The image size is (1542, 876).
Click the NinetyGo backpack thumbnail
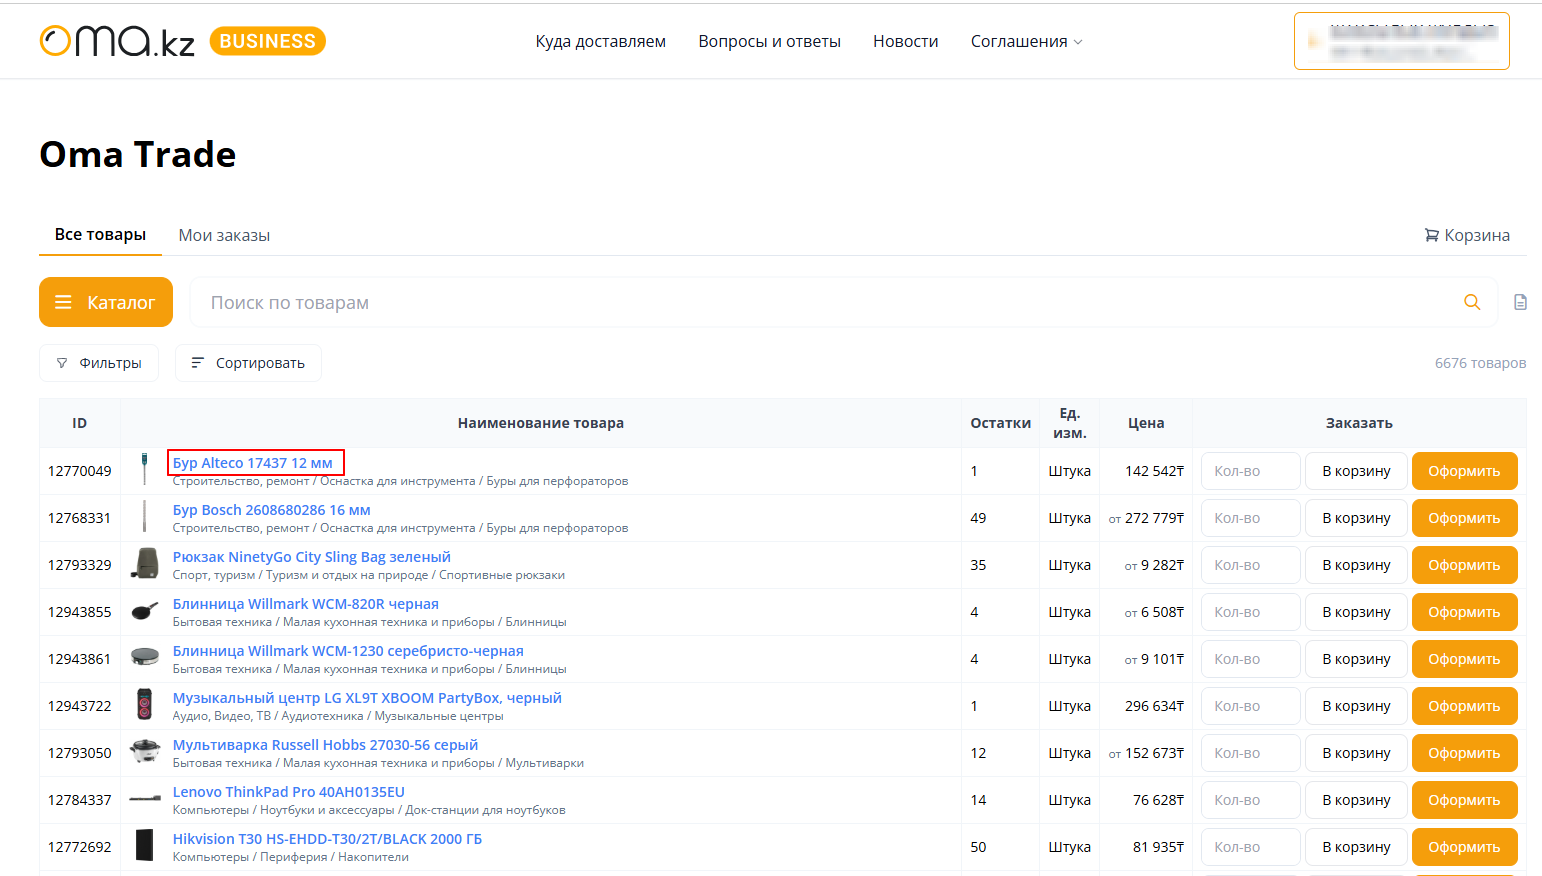tap(145, 564)
